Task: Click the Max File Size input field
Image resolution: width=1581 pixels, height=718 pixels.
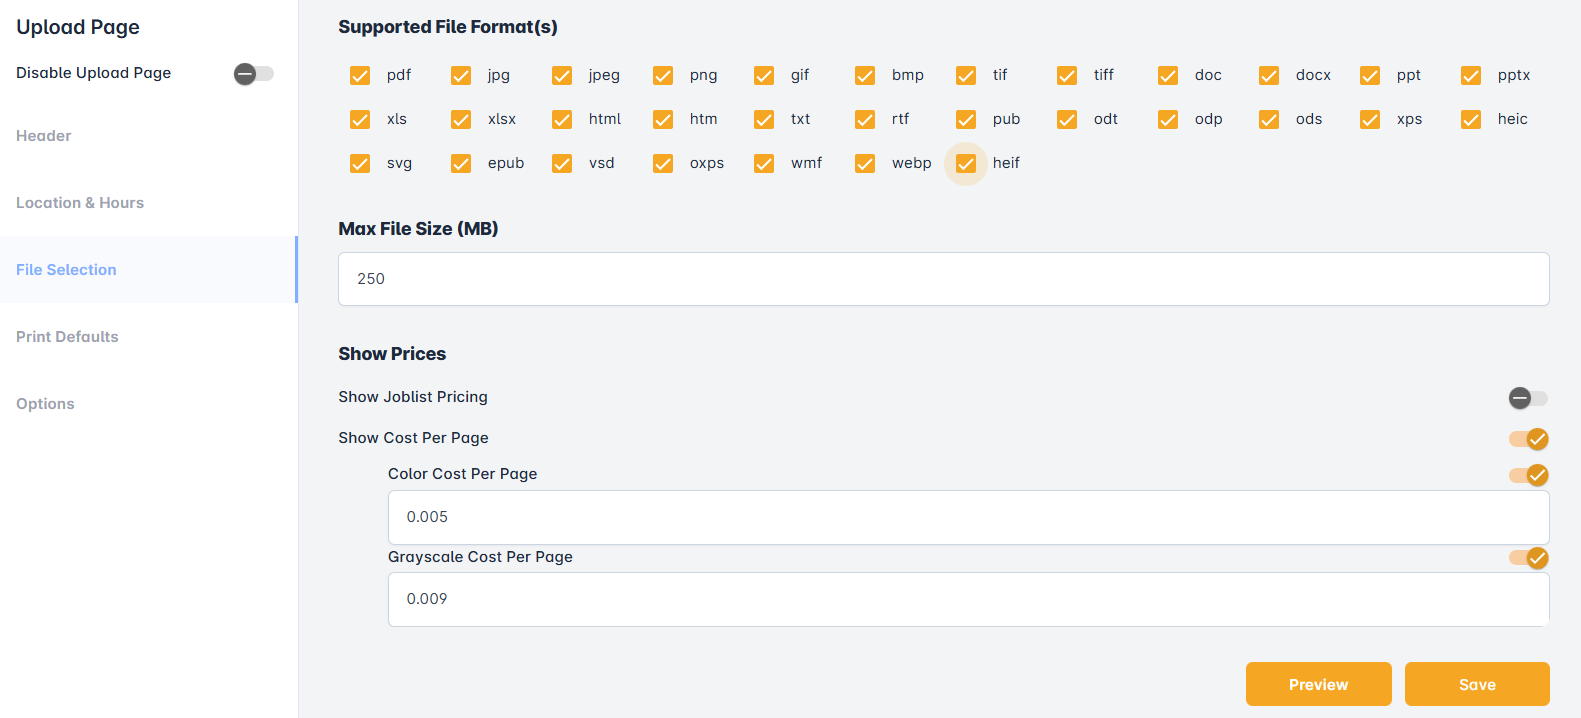Action: point(943,279)
